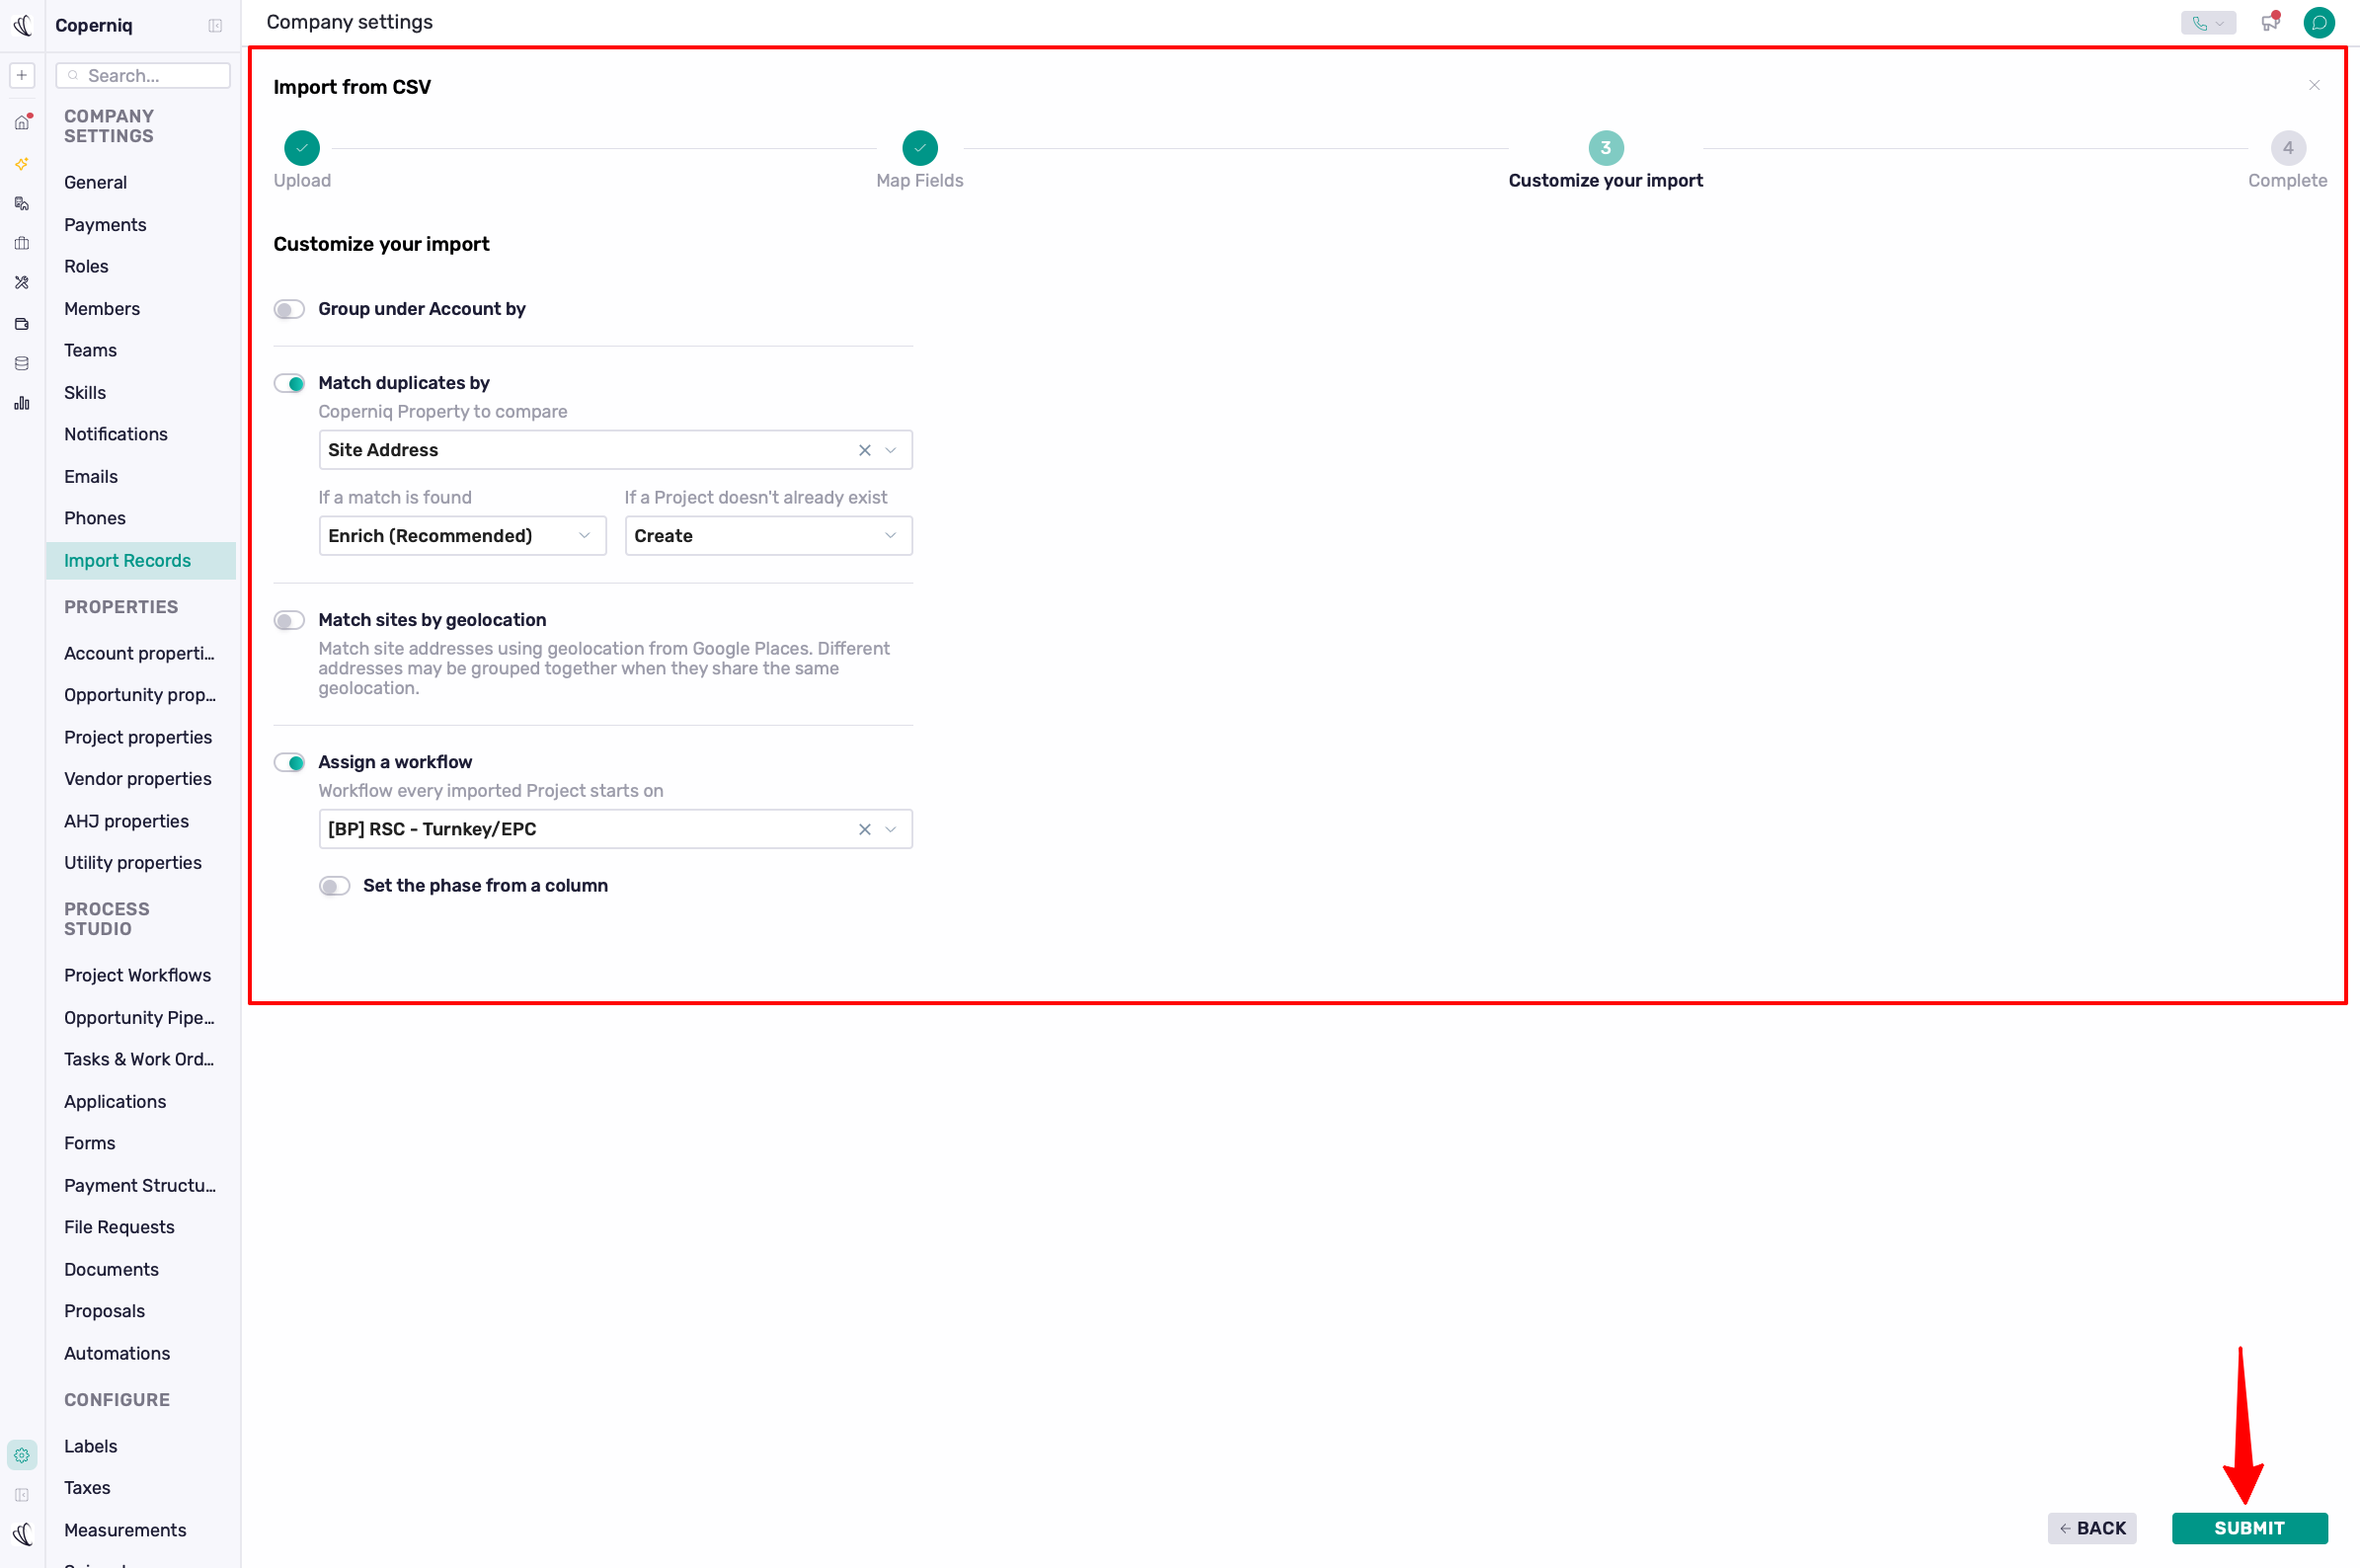This screenshot has width=2360, height=1568.
Task: Enable Set the phase from a column
Action: (334, 886)
